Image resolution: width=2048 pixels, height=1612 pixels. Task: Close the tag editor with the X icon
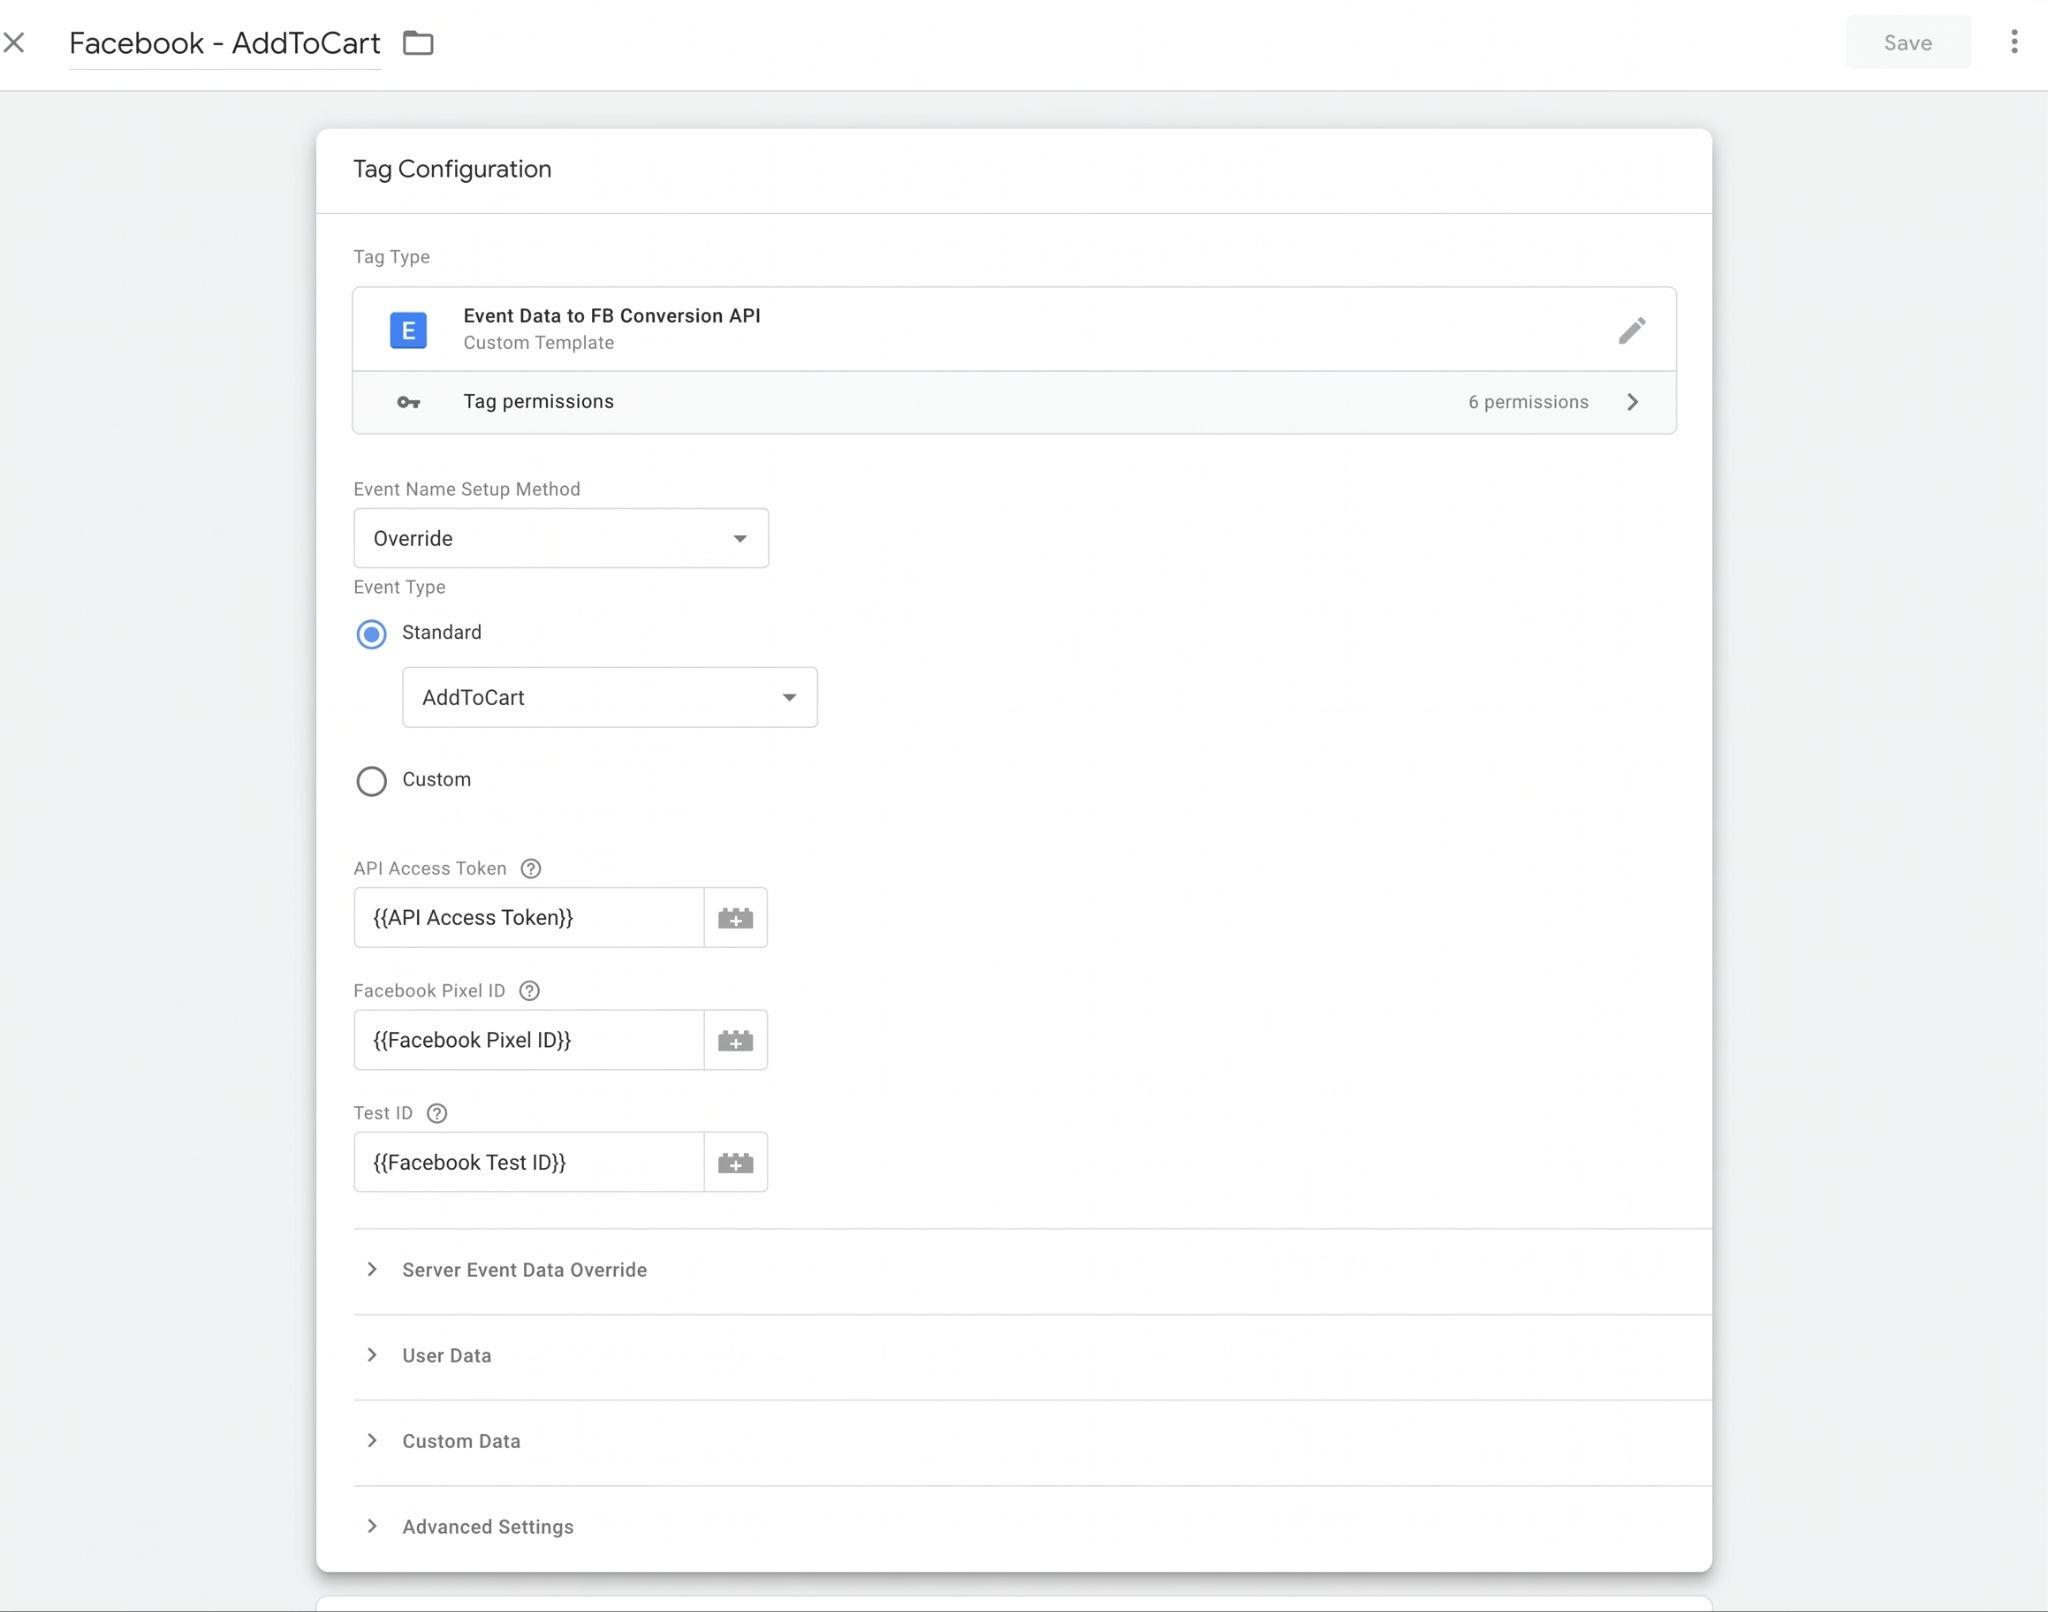tap(14, 43)
